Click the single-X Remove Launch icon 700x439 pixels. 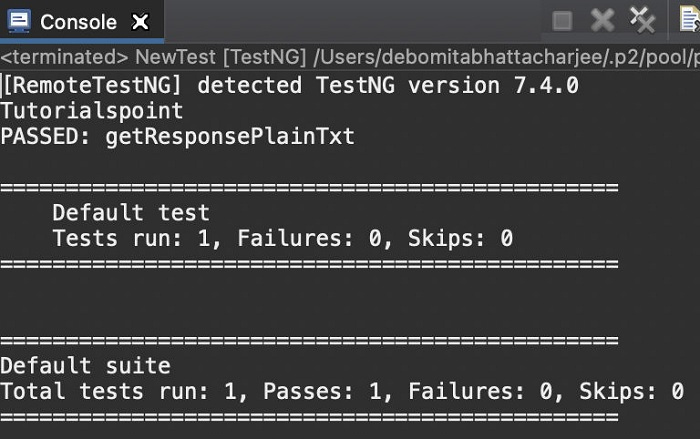click(601, 20)
